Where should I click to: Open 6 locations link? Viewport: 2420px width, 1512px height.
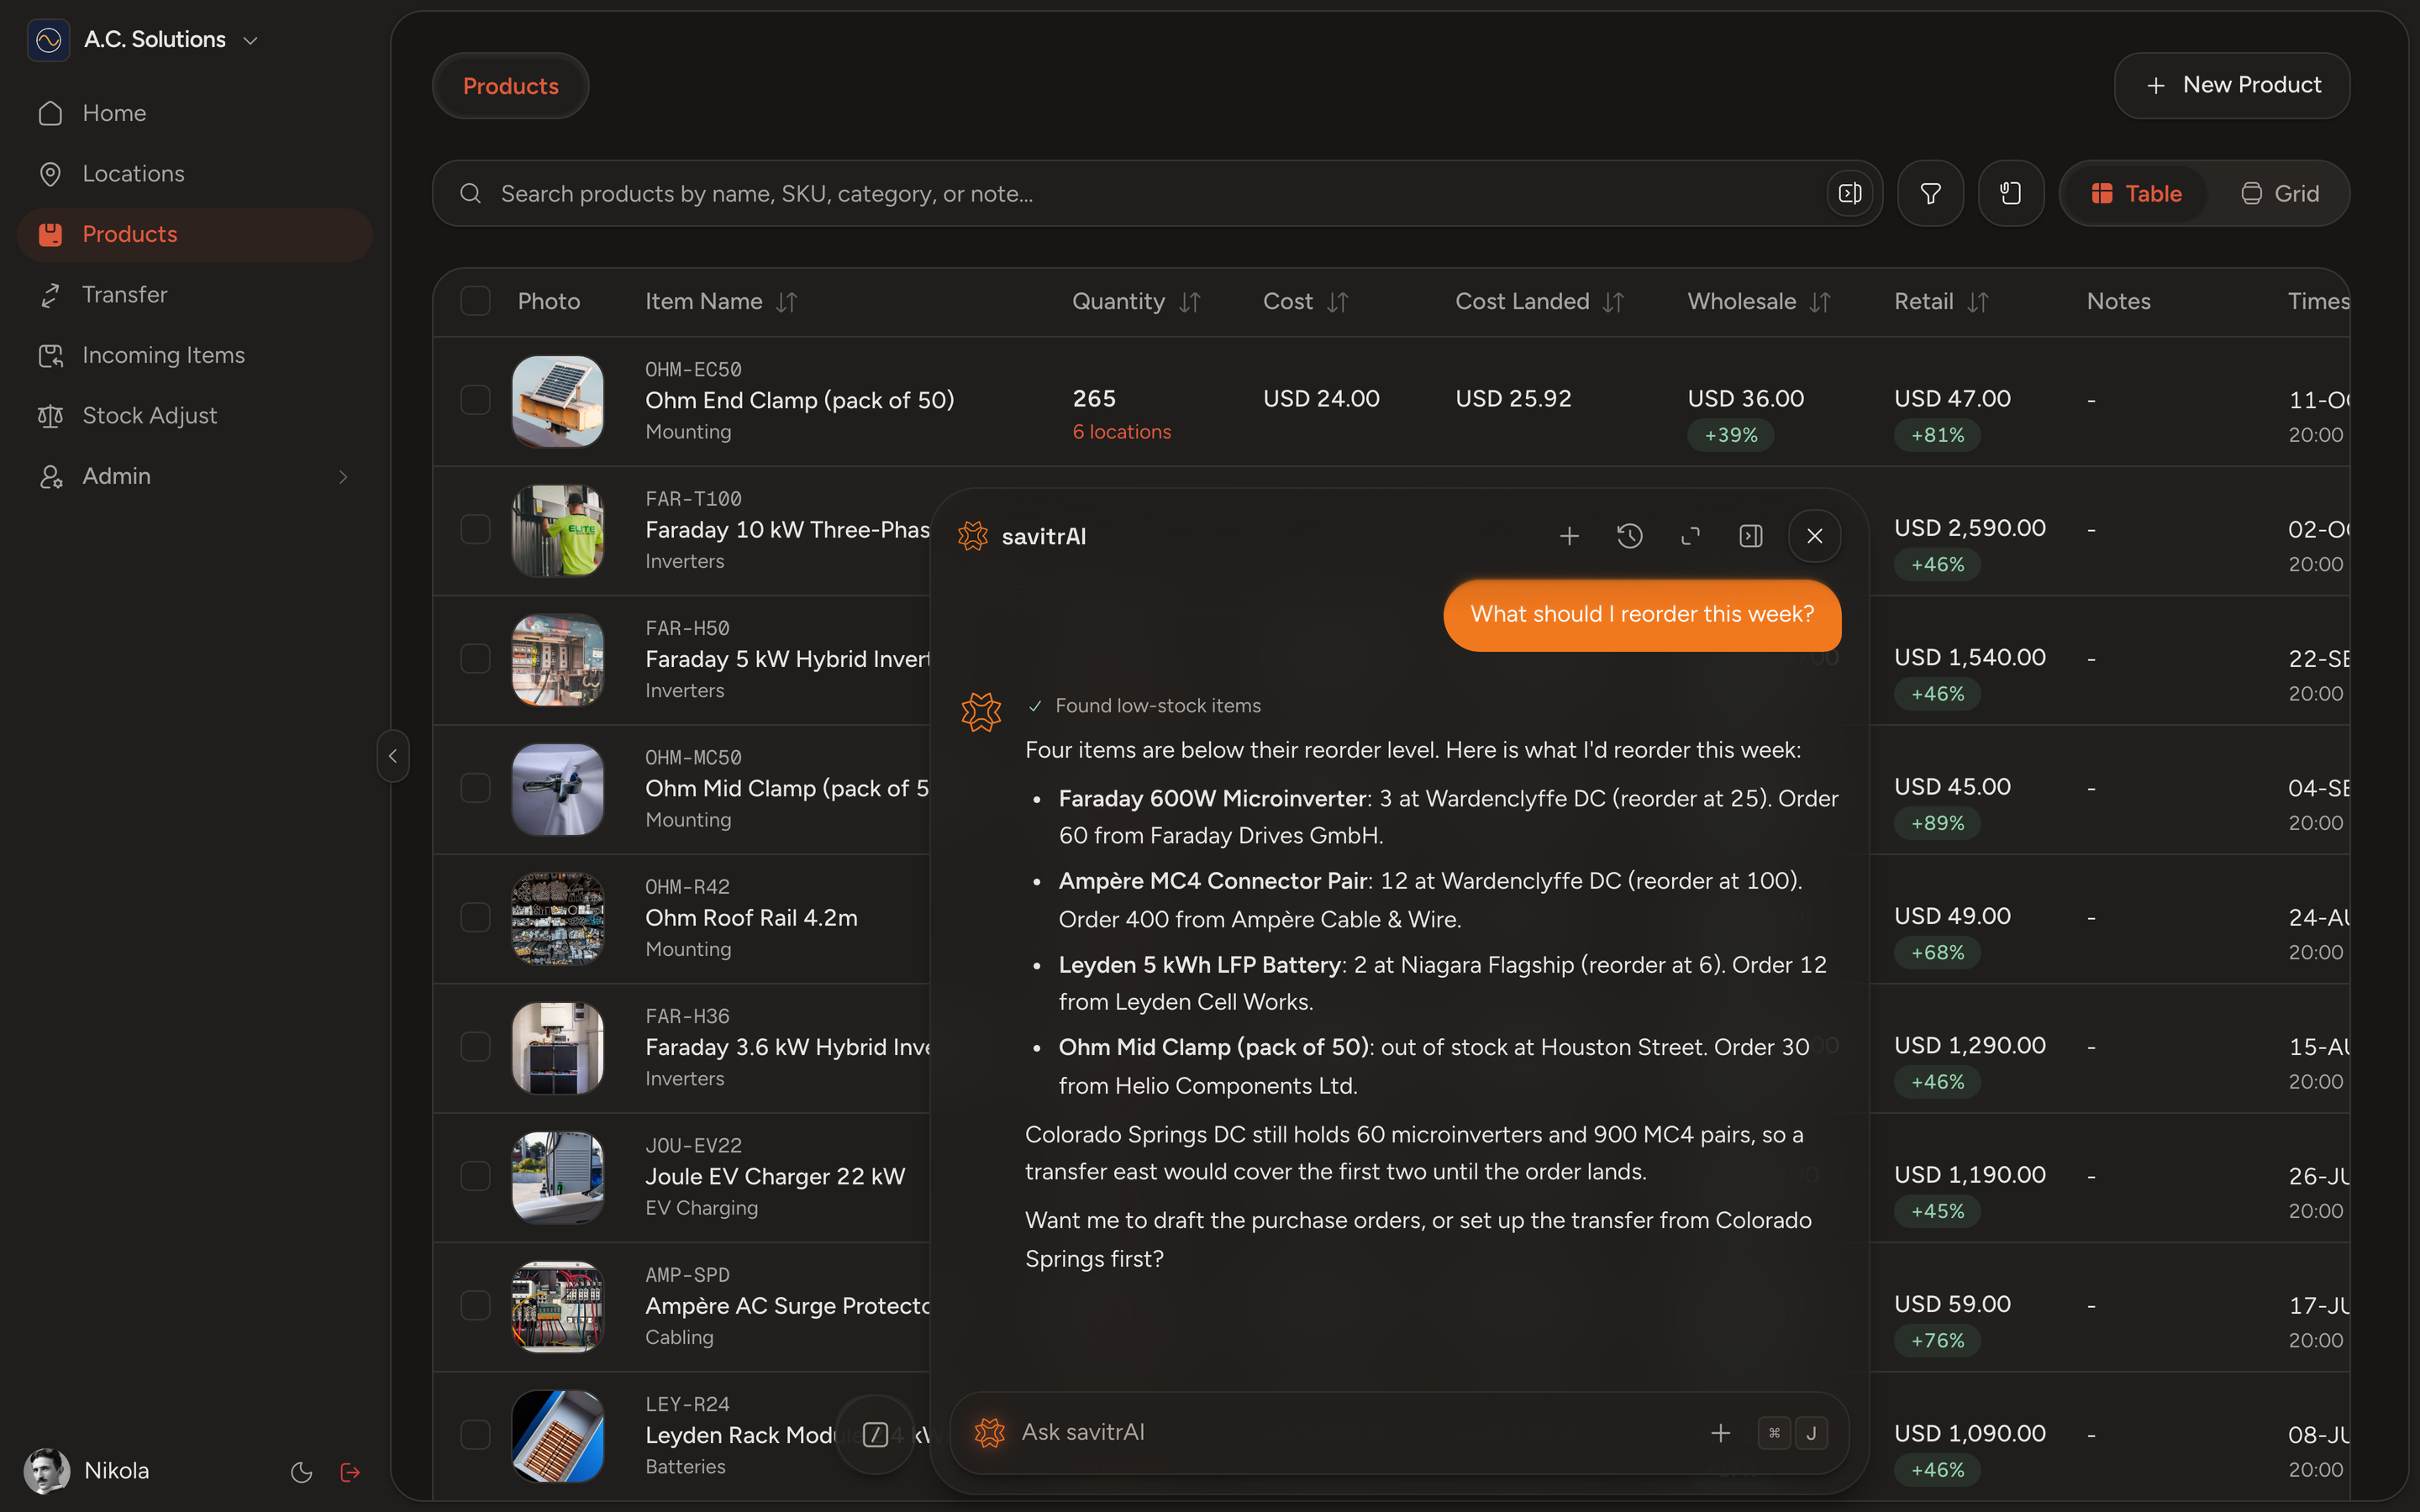click(x=1121, y=432)
